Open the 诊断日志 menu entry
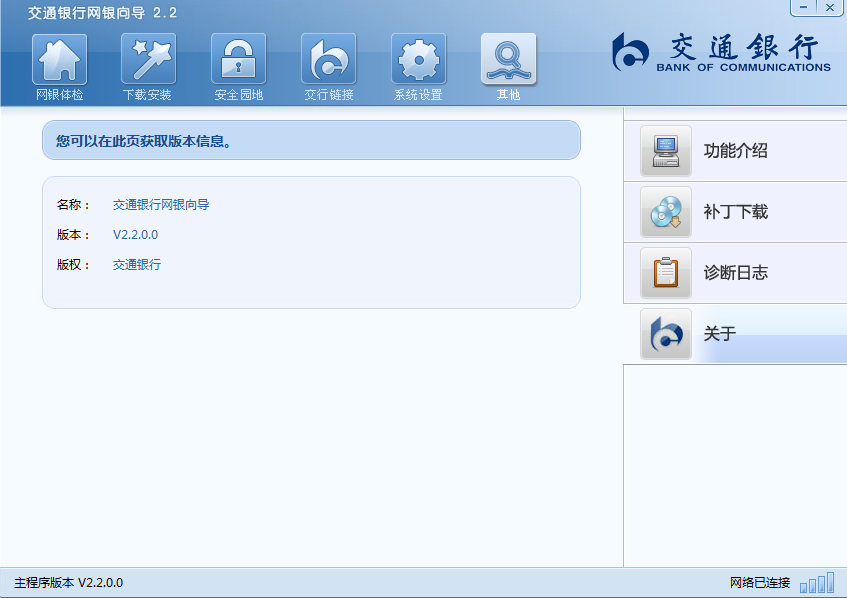The height and width of the screenshot is (598, 847). click(x=735, y=273)
